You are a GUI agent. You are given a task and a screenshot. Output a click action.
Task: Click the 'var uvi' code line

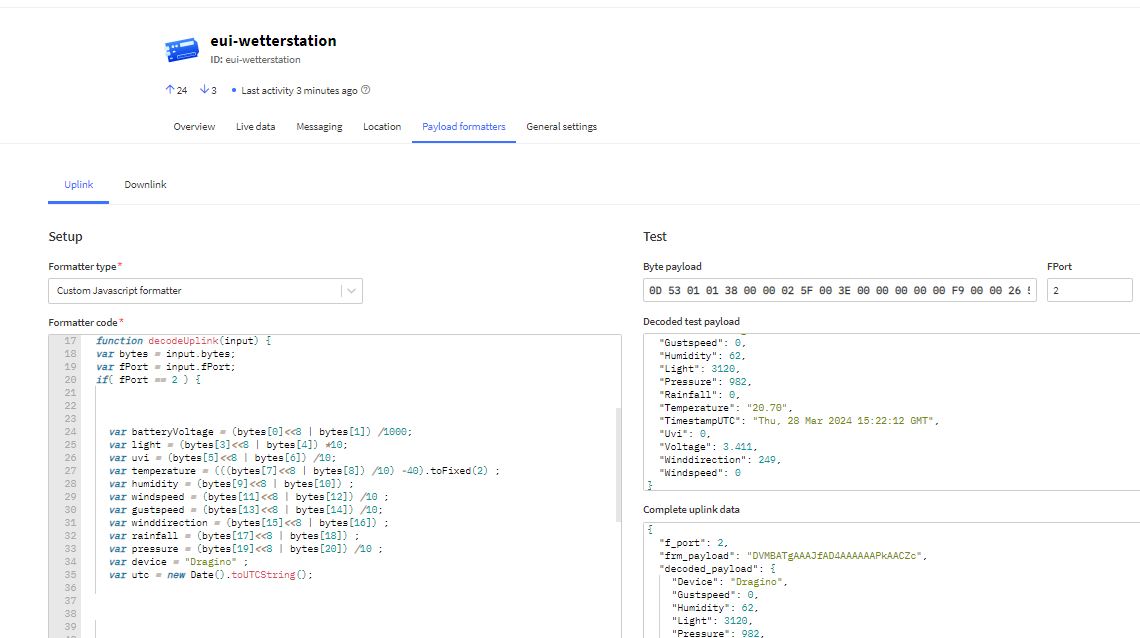[x=222, y=458]
